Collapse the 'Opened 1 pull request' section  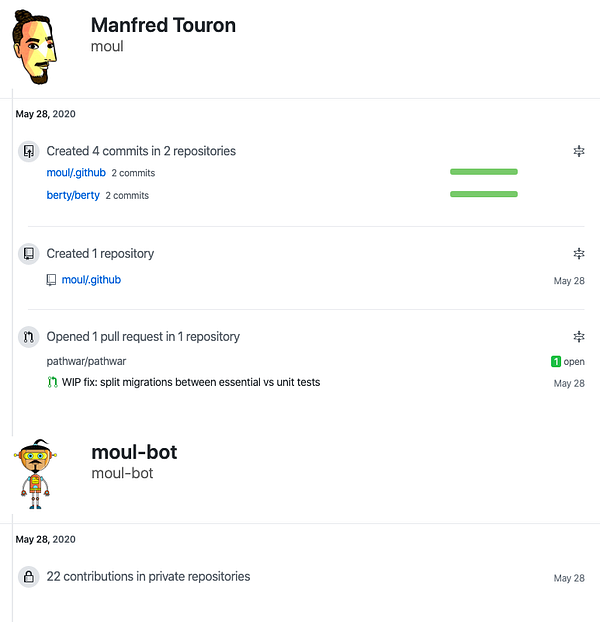pyautogui.click(x=579, y=337)
